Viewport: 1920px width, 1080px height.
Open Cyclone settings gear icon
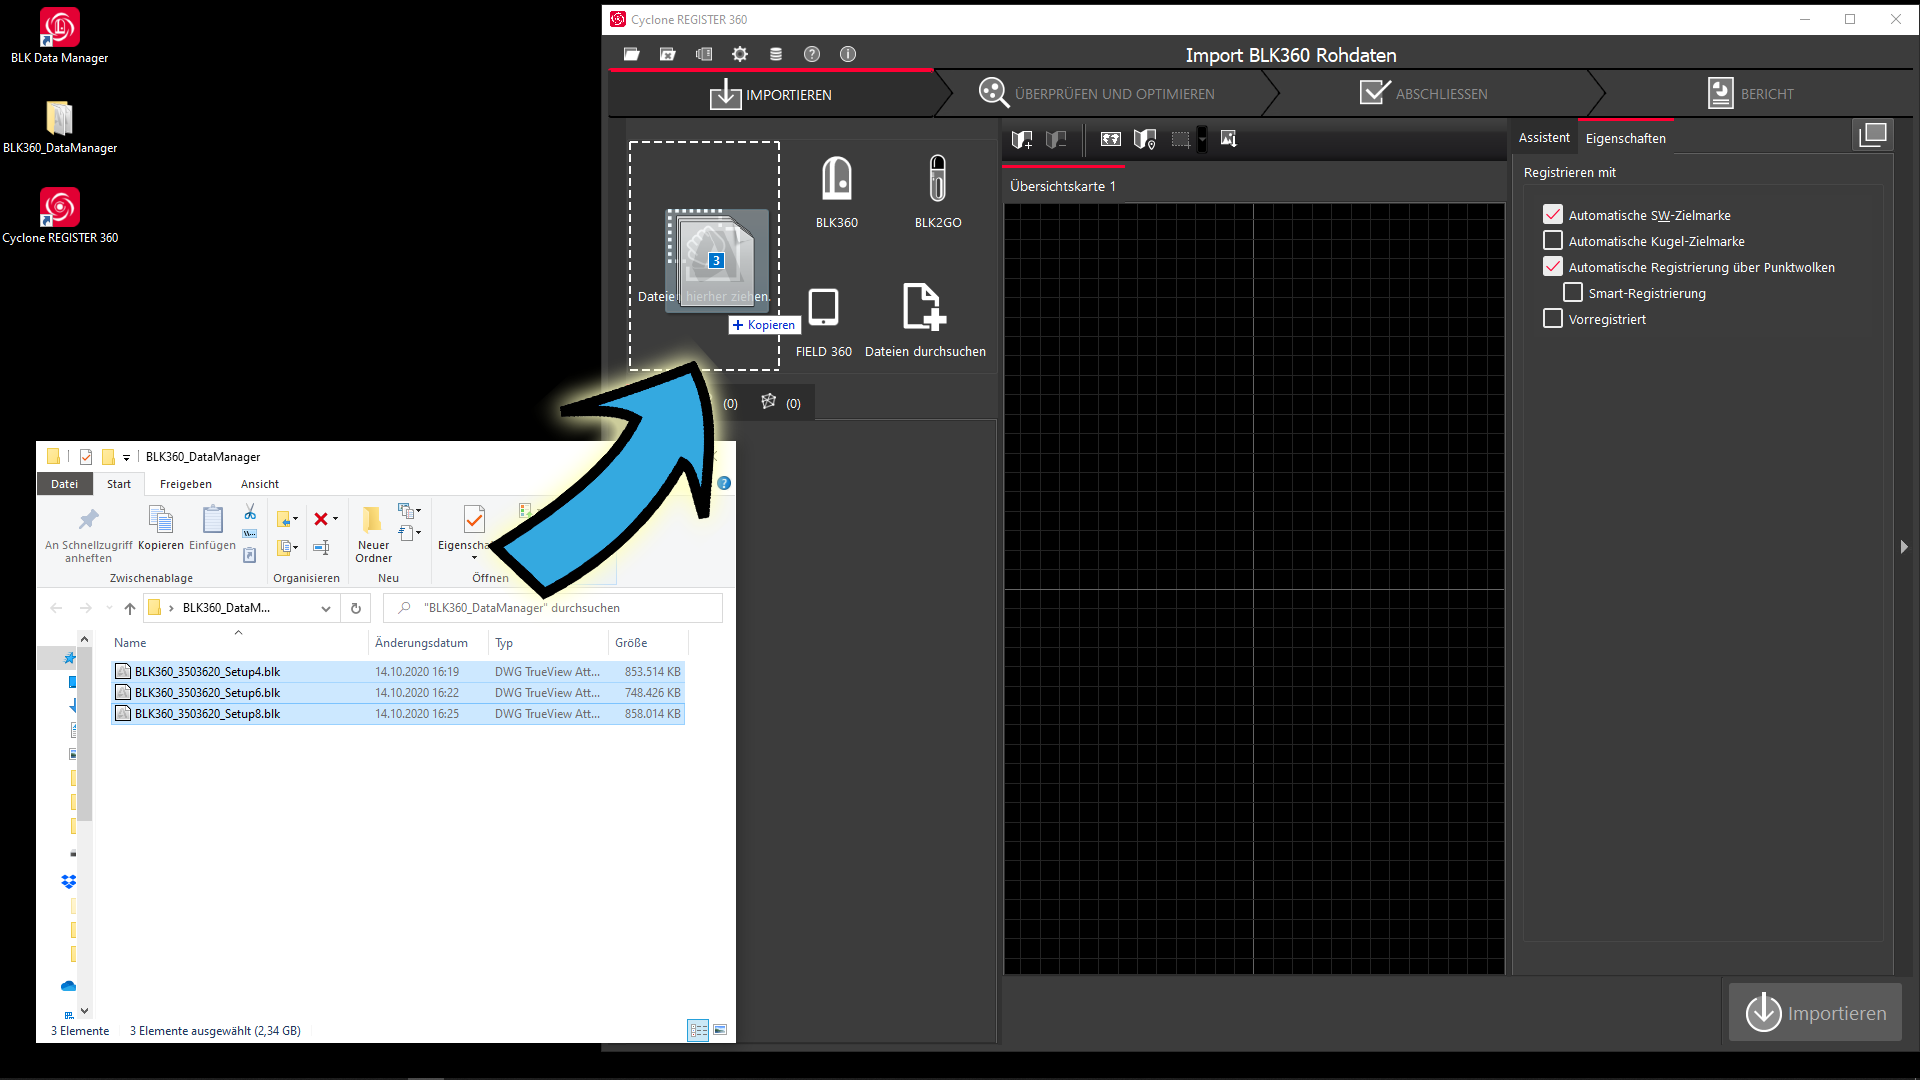pos(740,54)
